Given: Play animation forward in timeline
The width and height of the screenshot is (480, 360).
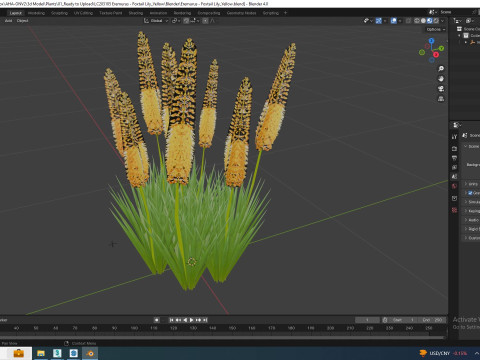Looking at the screenshot, I should [x=192, y=320].
